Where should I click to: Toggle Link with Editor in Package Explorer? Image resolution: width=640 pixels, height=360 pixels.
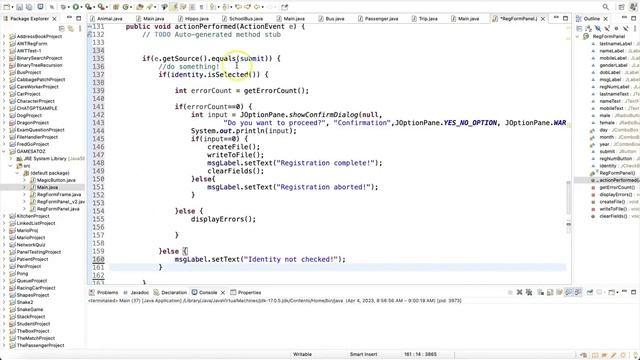coord(71,28)
